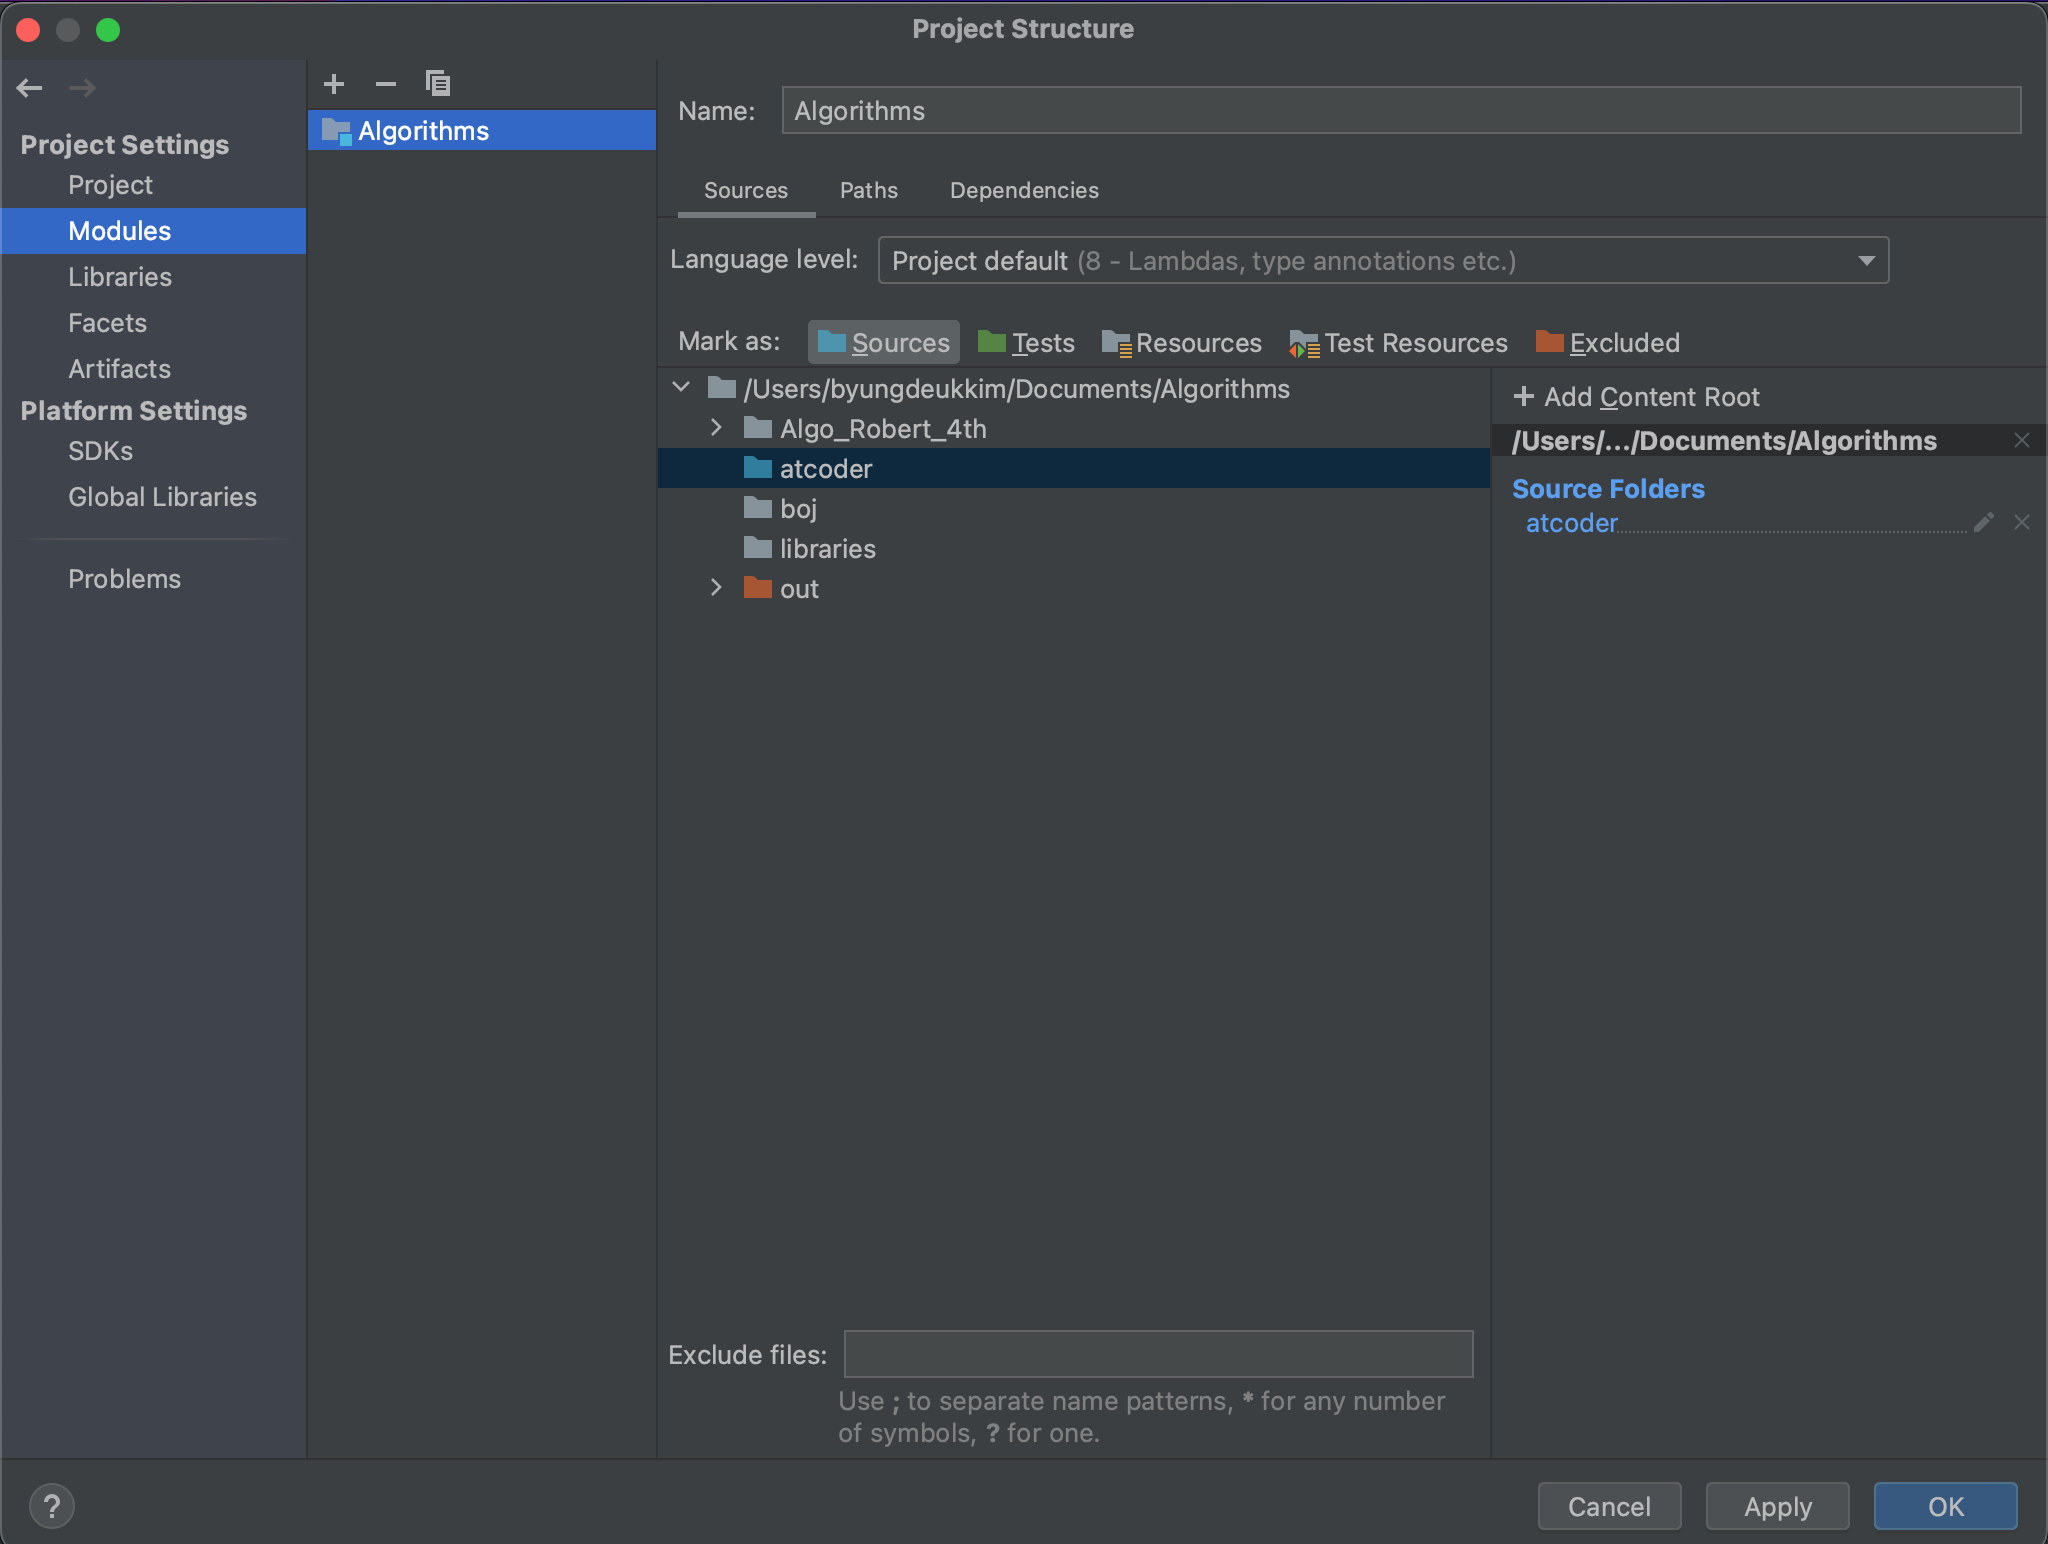Click the edit pencil icon for atcoder

click(x=1984, y=523)
